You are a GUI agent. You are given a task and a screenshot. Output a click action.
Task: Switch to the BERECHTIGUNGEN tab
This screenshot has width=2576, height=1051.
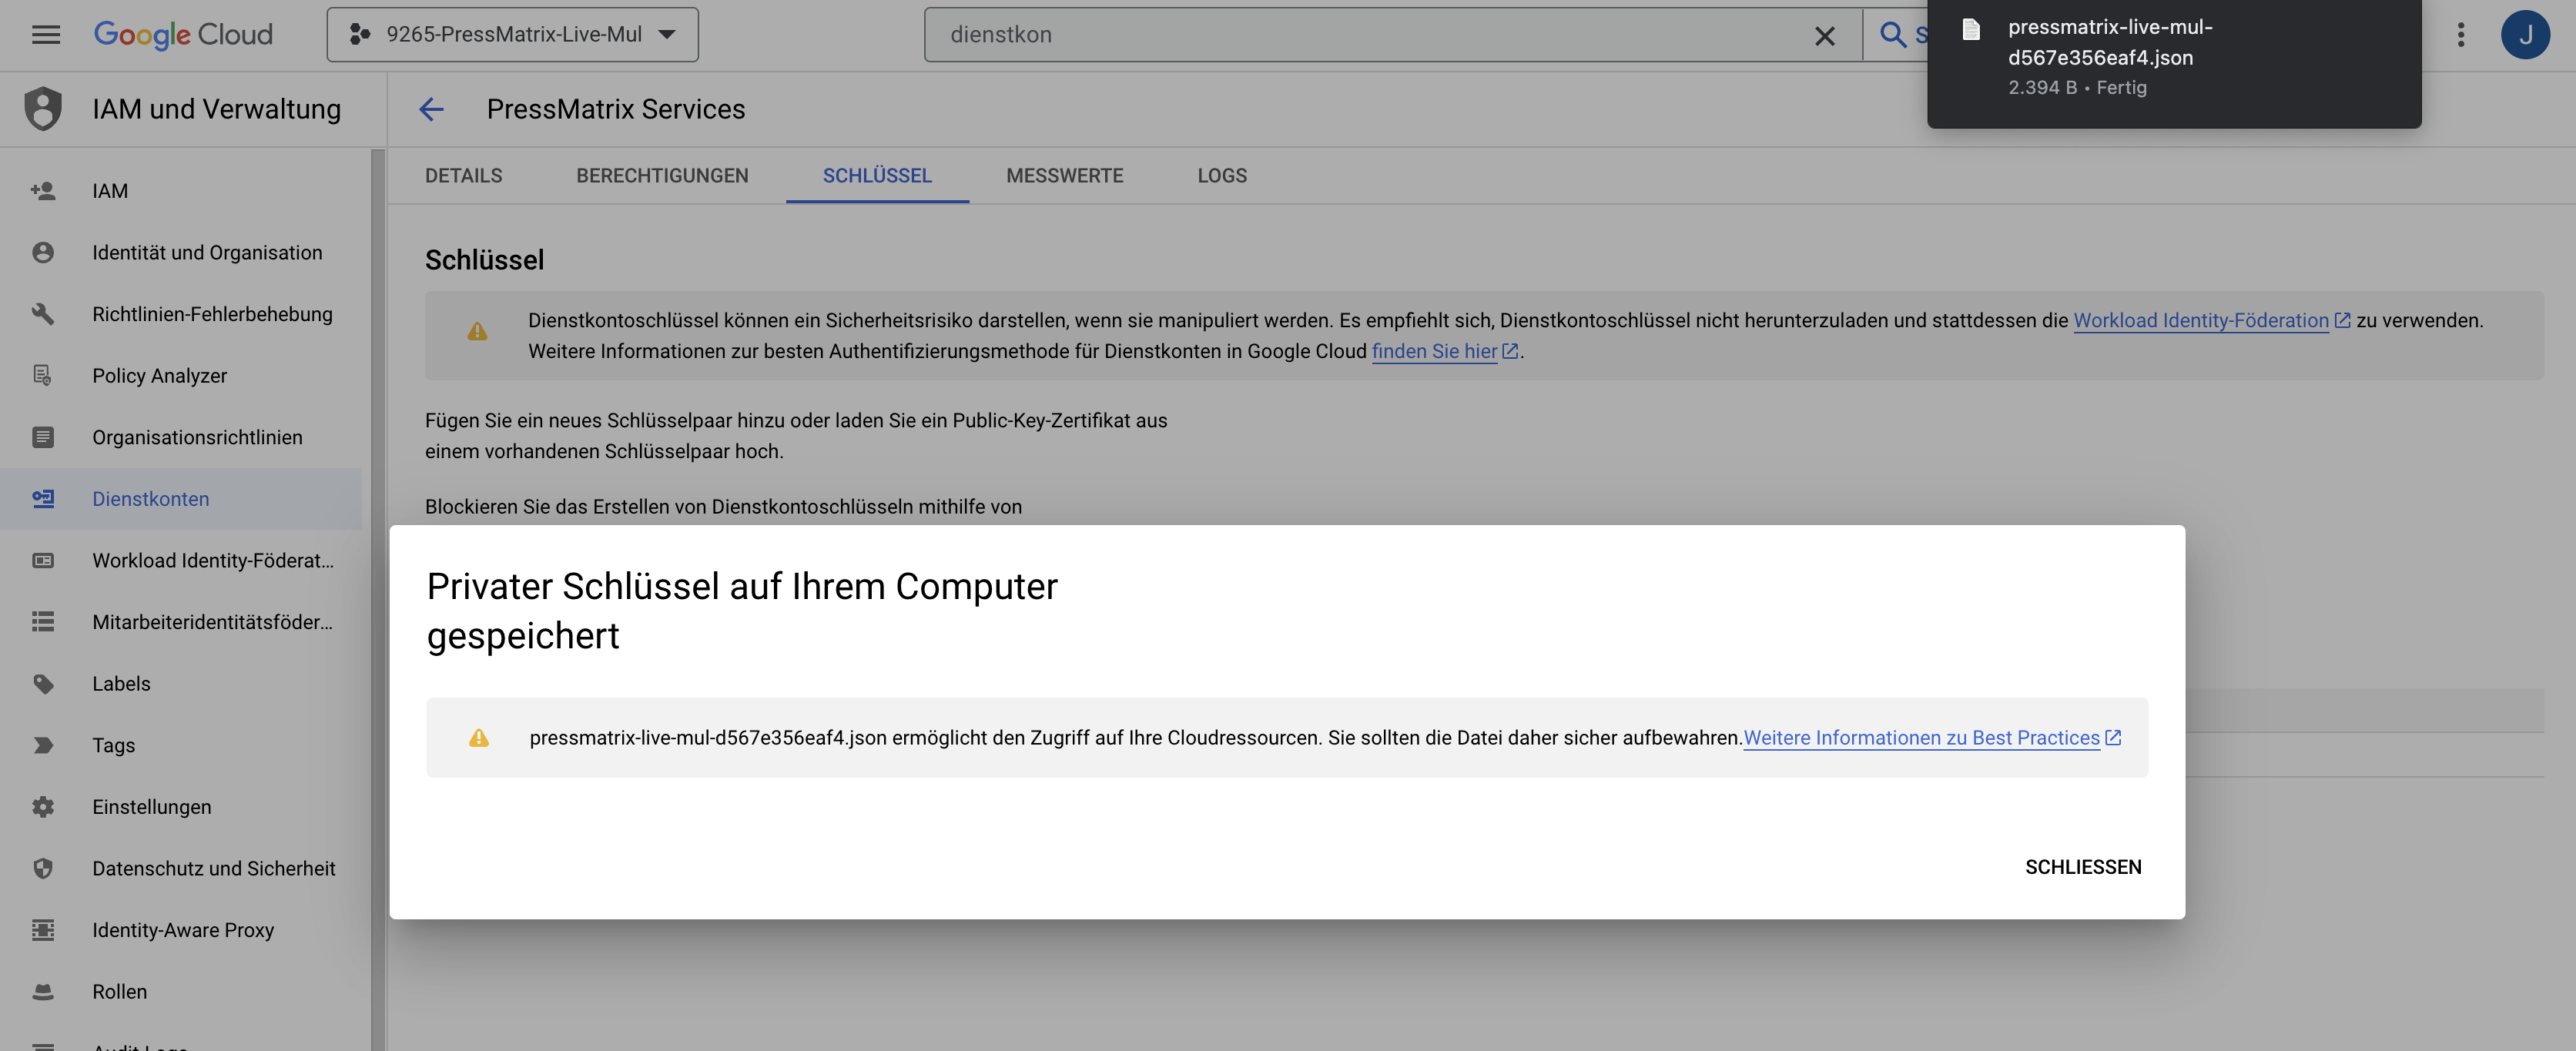click(662, 176)
